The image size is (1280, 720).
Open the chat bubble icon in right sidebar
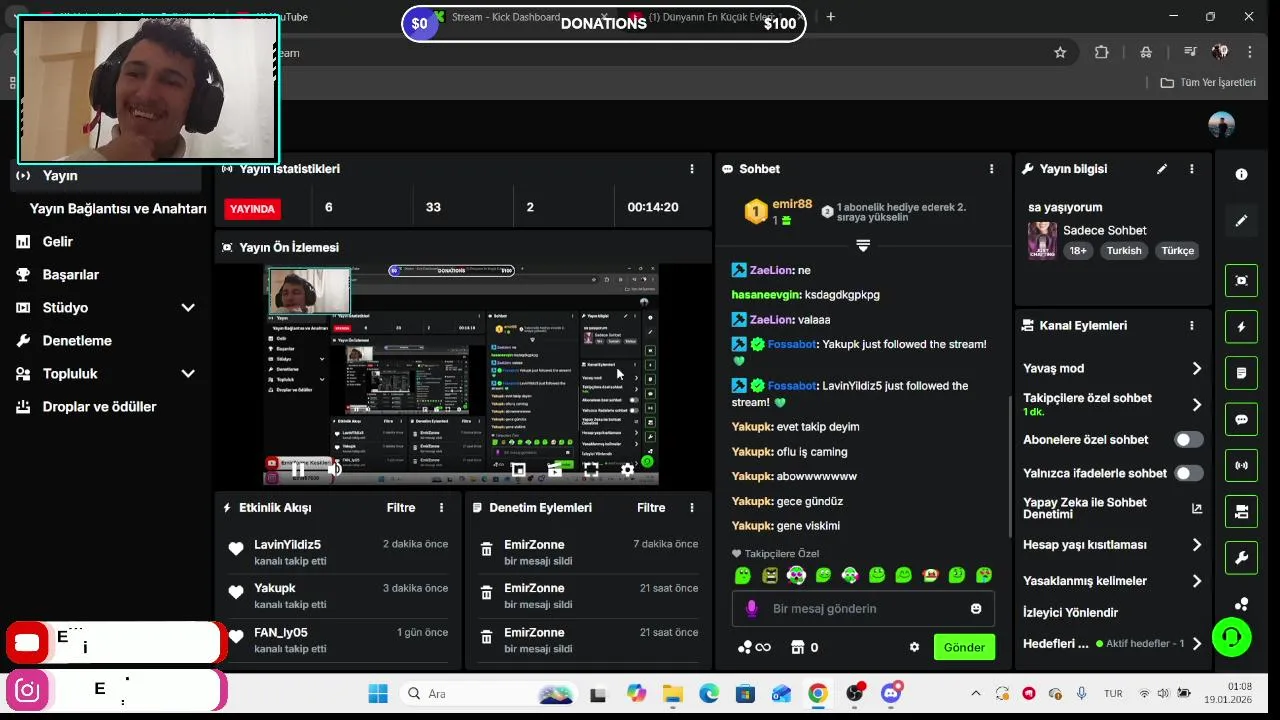1241,420
